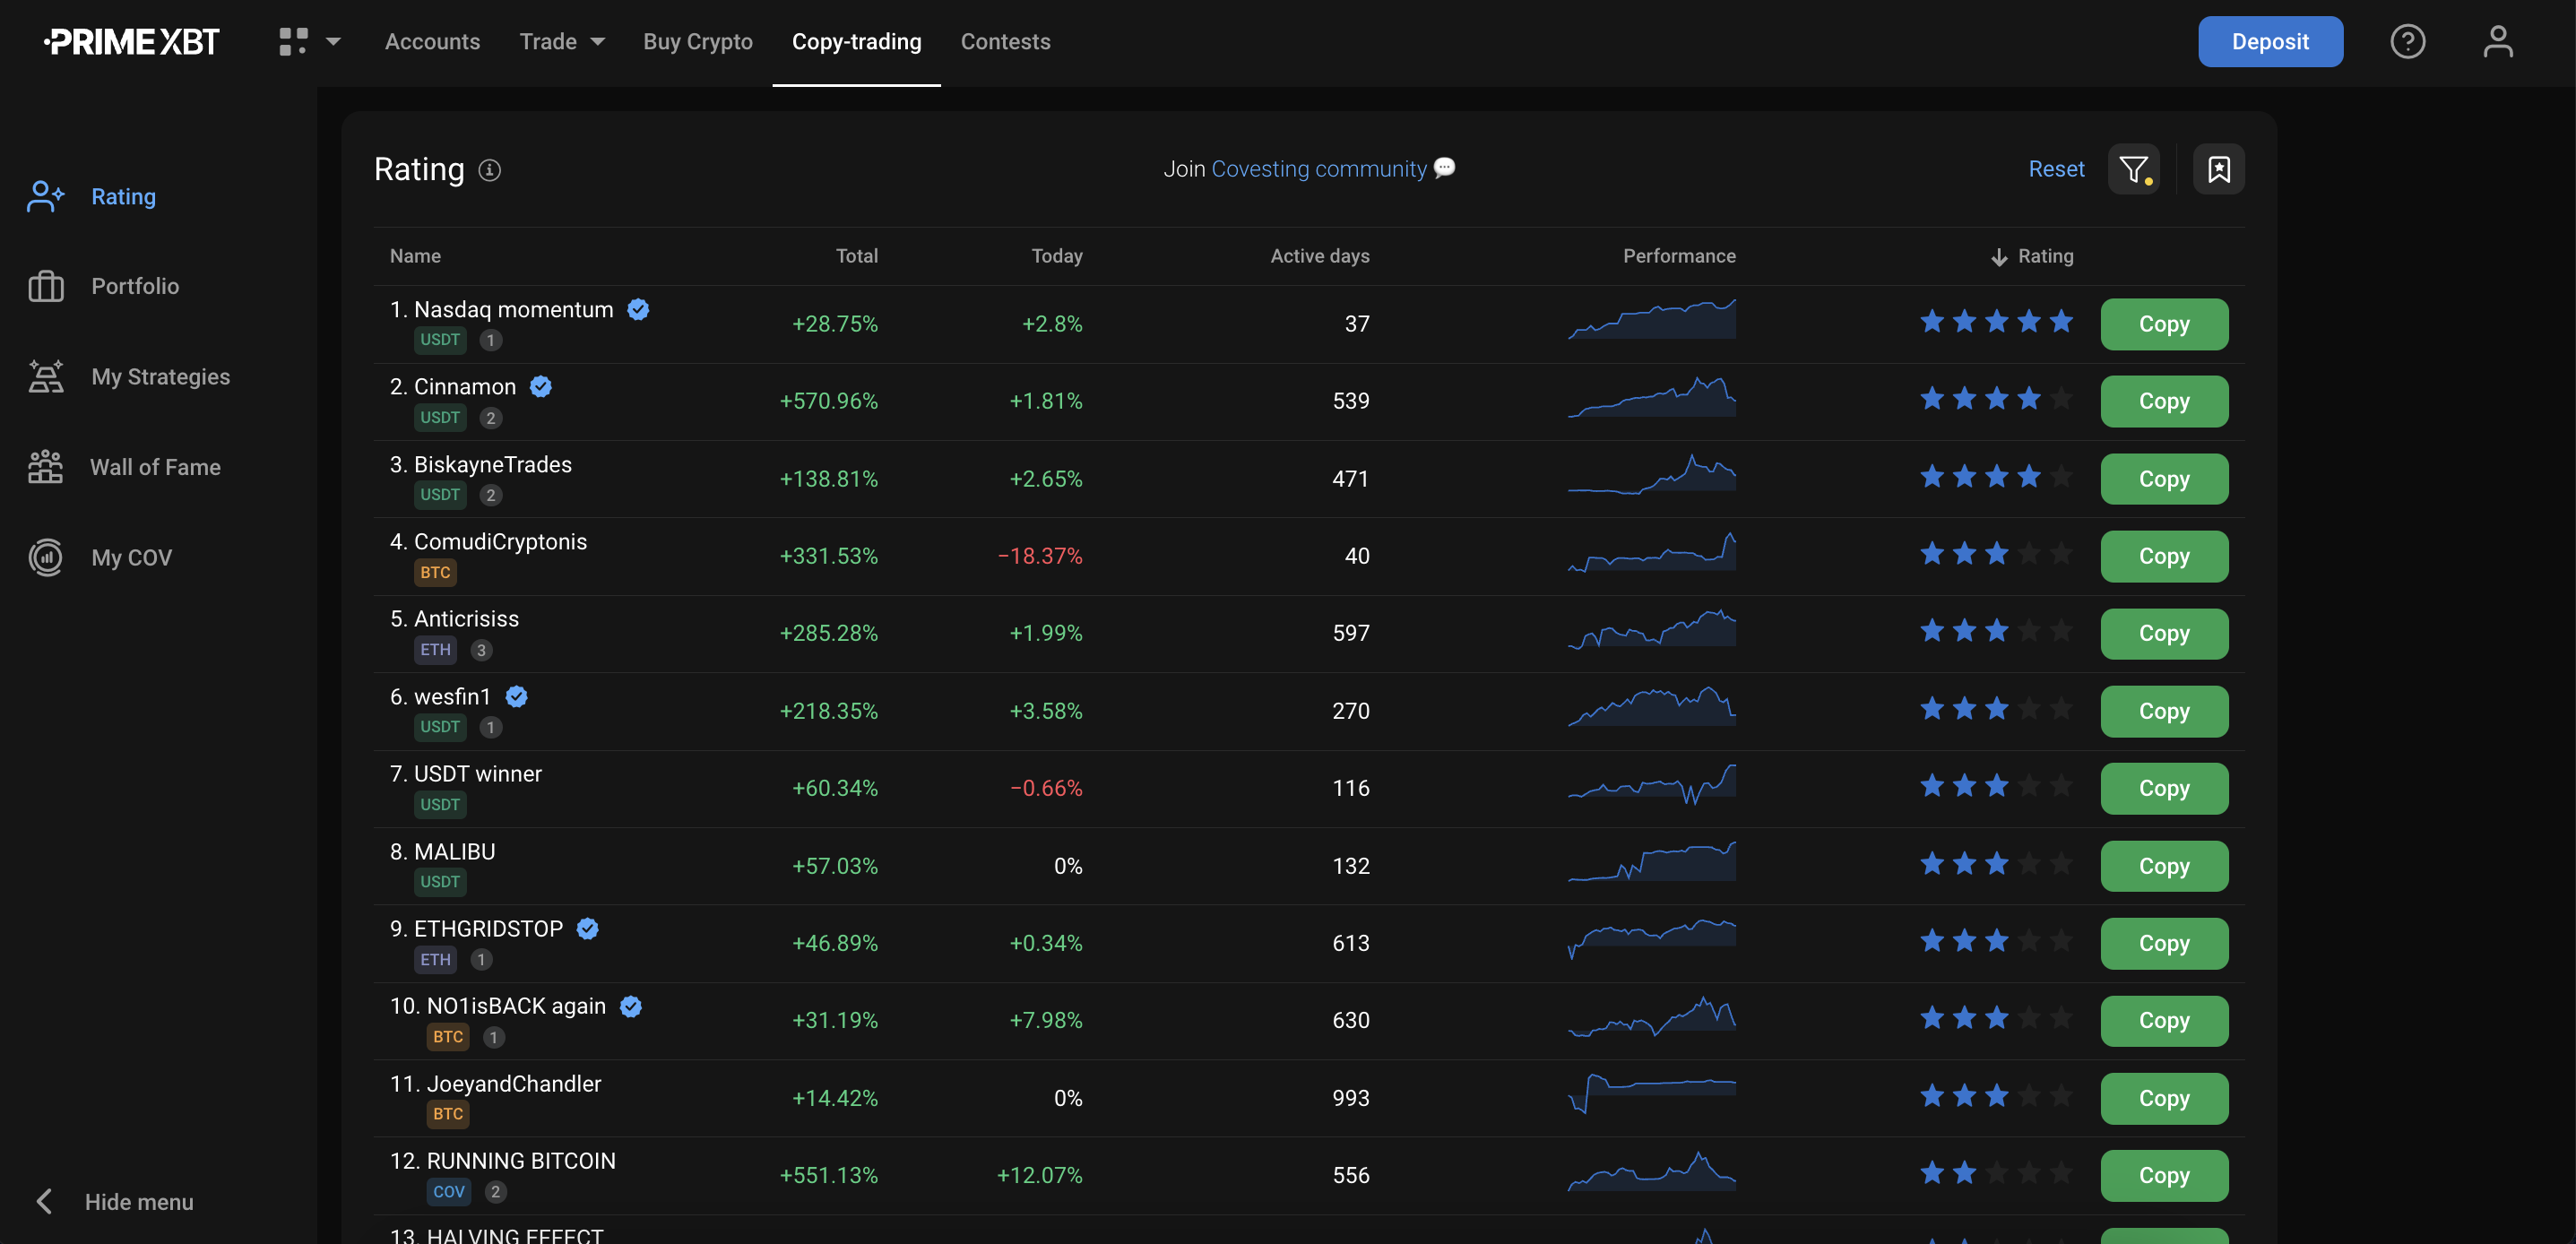Open the bookmarked strategies icon
This screenshot has height=1244, width=2576.
tap(2218, 169)
